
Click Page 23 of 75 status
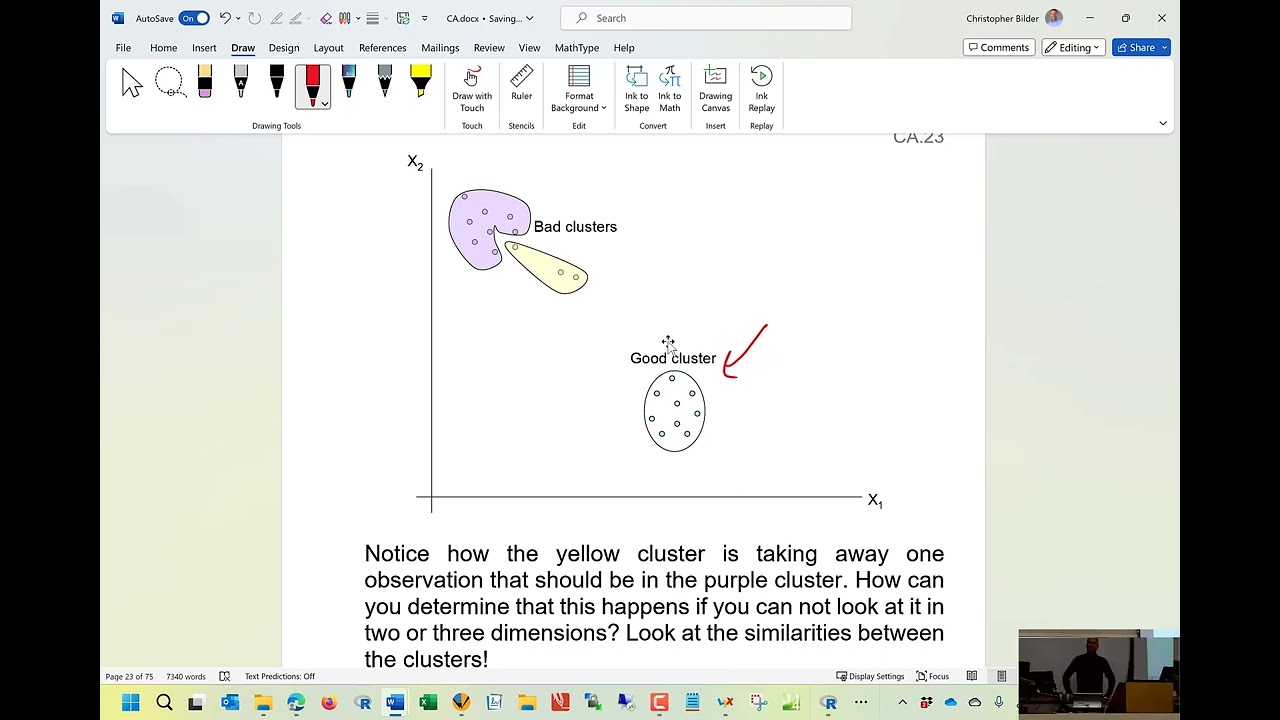(129, 676)
